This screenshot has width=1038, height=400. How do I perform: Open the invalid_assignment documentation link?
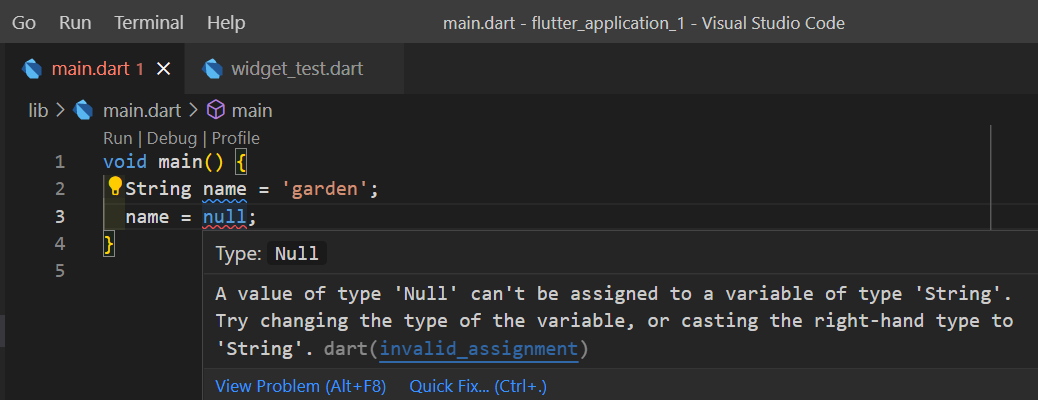click(479, 349)
